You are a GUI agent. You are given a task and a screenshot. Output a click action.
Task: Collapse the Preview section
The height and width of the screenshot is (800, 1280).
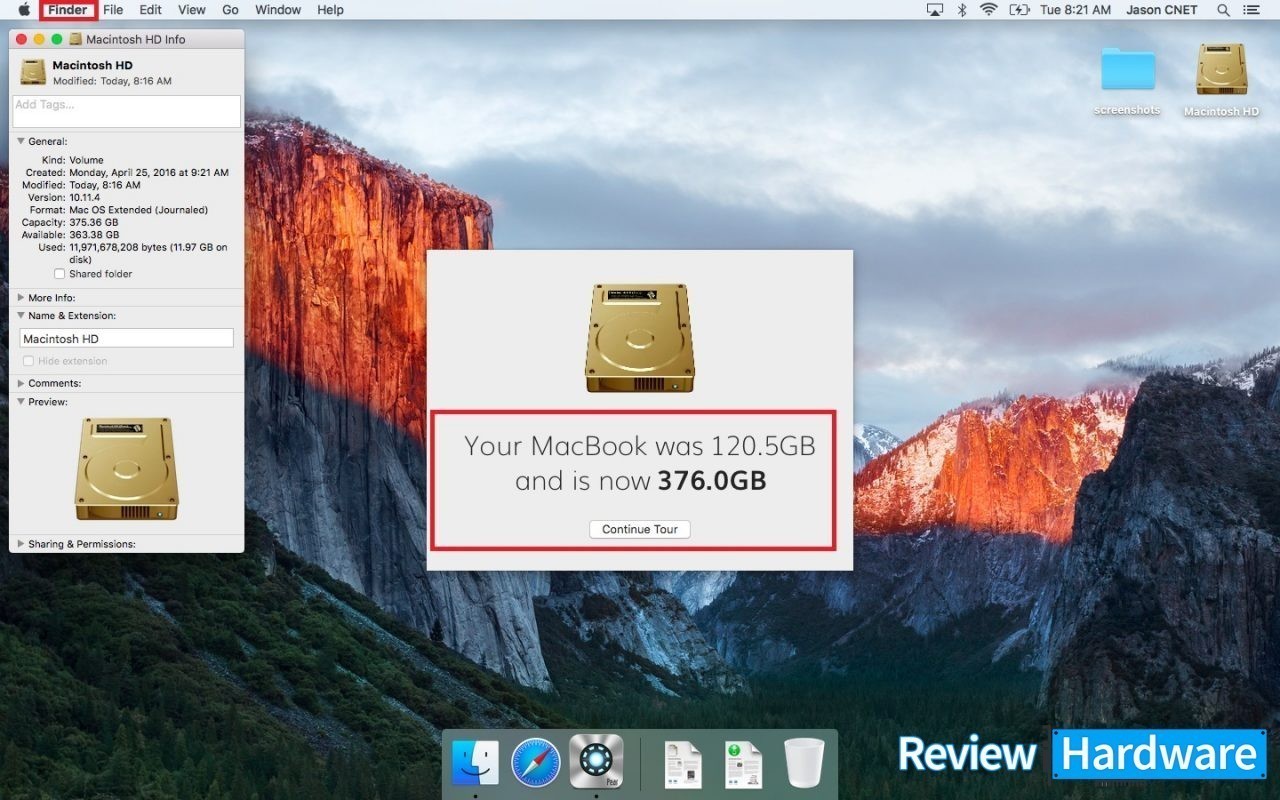[21, 402]
